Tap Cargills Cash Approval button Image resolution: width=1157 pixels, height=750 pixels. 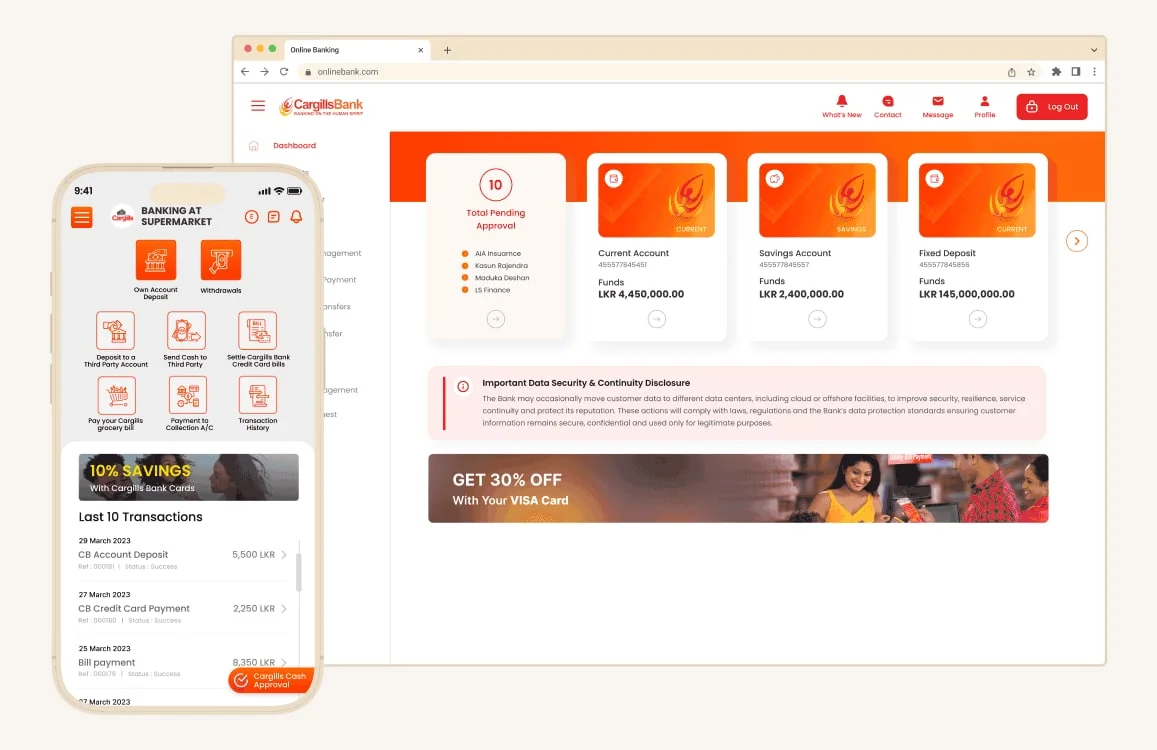click(272, 680)
